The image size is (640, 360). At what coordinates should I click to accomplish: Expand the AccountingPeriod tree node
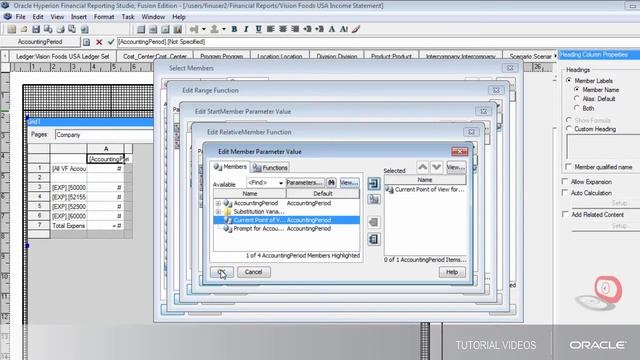point(218,203)
